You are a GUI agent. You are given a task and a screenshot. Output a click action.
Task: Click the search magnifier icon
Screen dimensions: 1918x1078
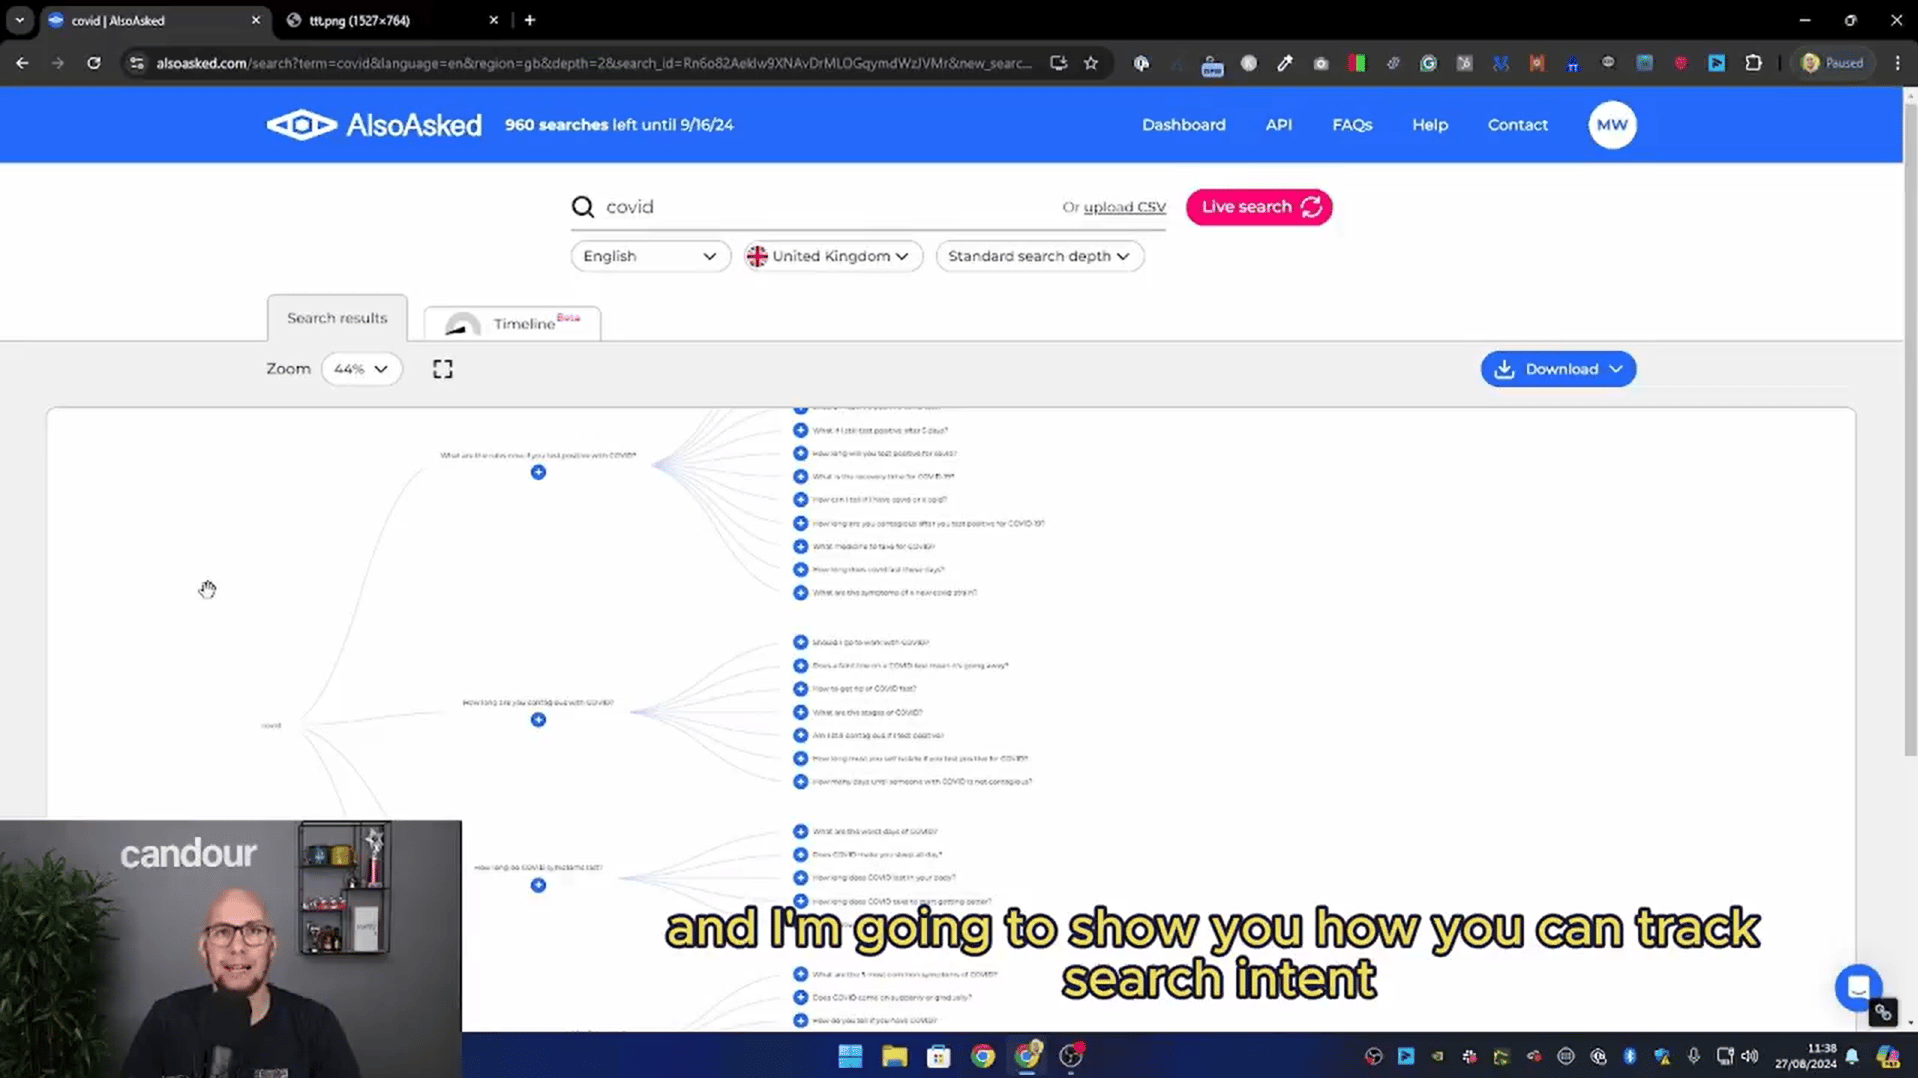(583, 207)
